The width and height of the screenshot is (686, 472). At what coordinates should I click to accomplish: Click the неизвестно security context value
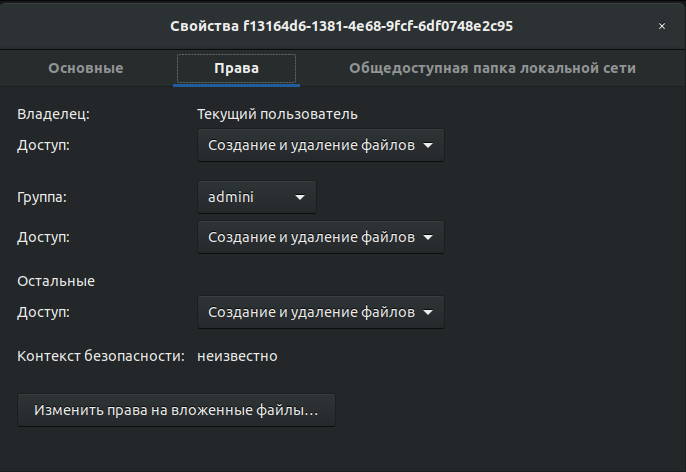pos(237,355)
